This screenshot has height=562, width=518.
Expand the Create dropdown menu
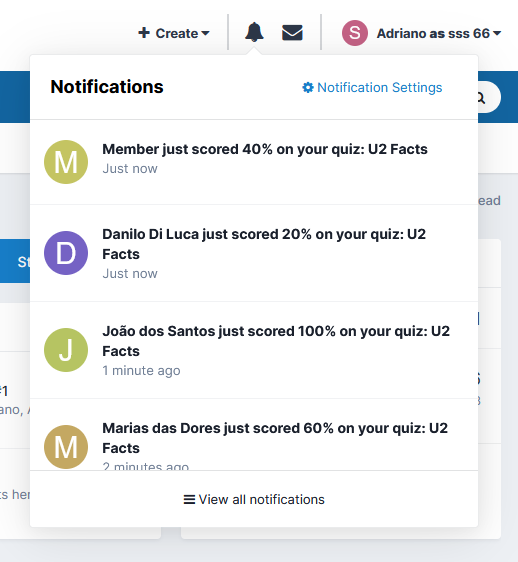[x=174, y=33]
